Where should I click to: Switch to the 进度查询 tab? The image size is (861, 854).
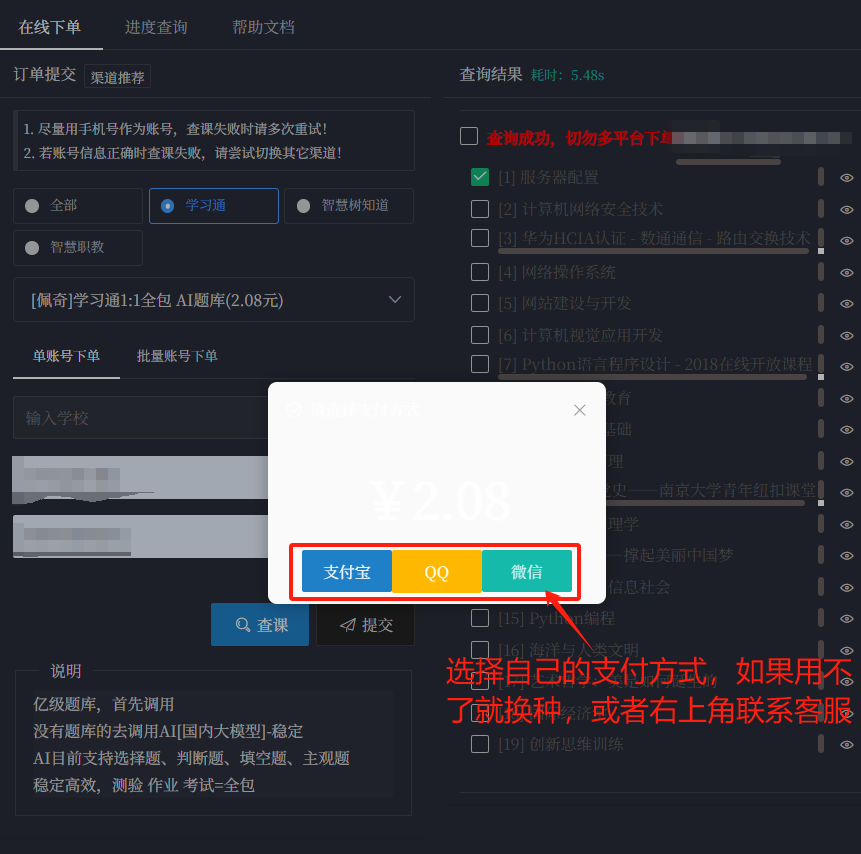click(156, 28)
